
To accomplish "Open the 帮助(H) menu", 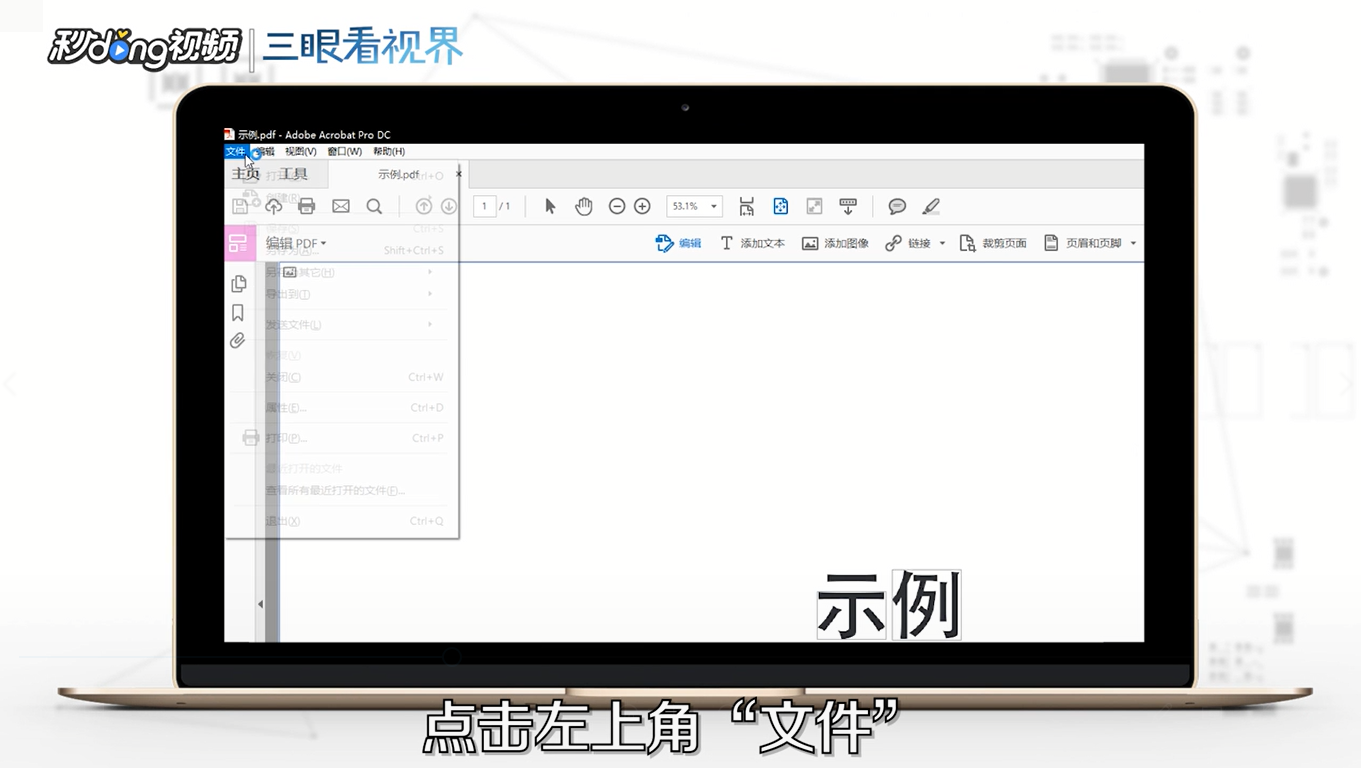I will [x=389, y=151].
